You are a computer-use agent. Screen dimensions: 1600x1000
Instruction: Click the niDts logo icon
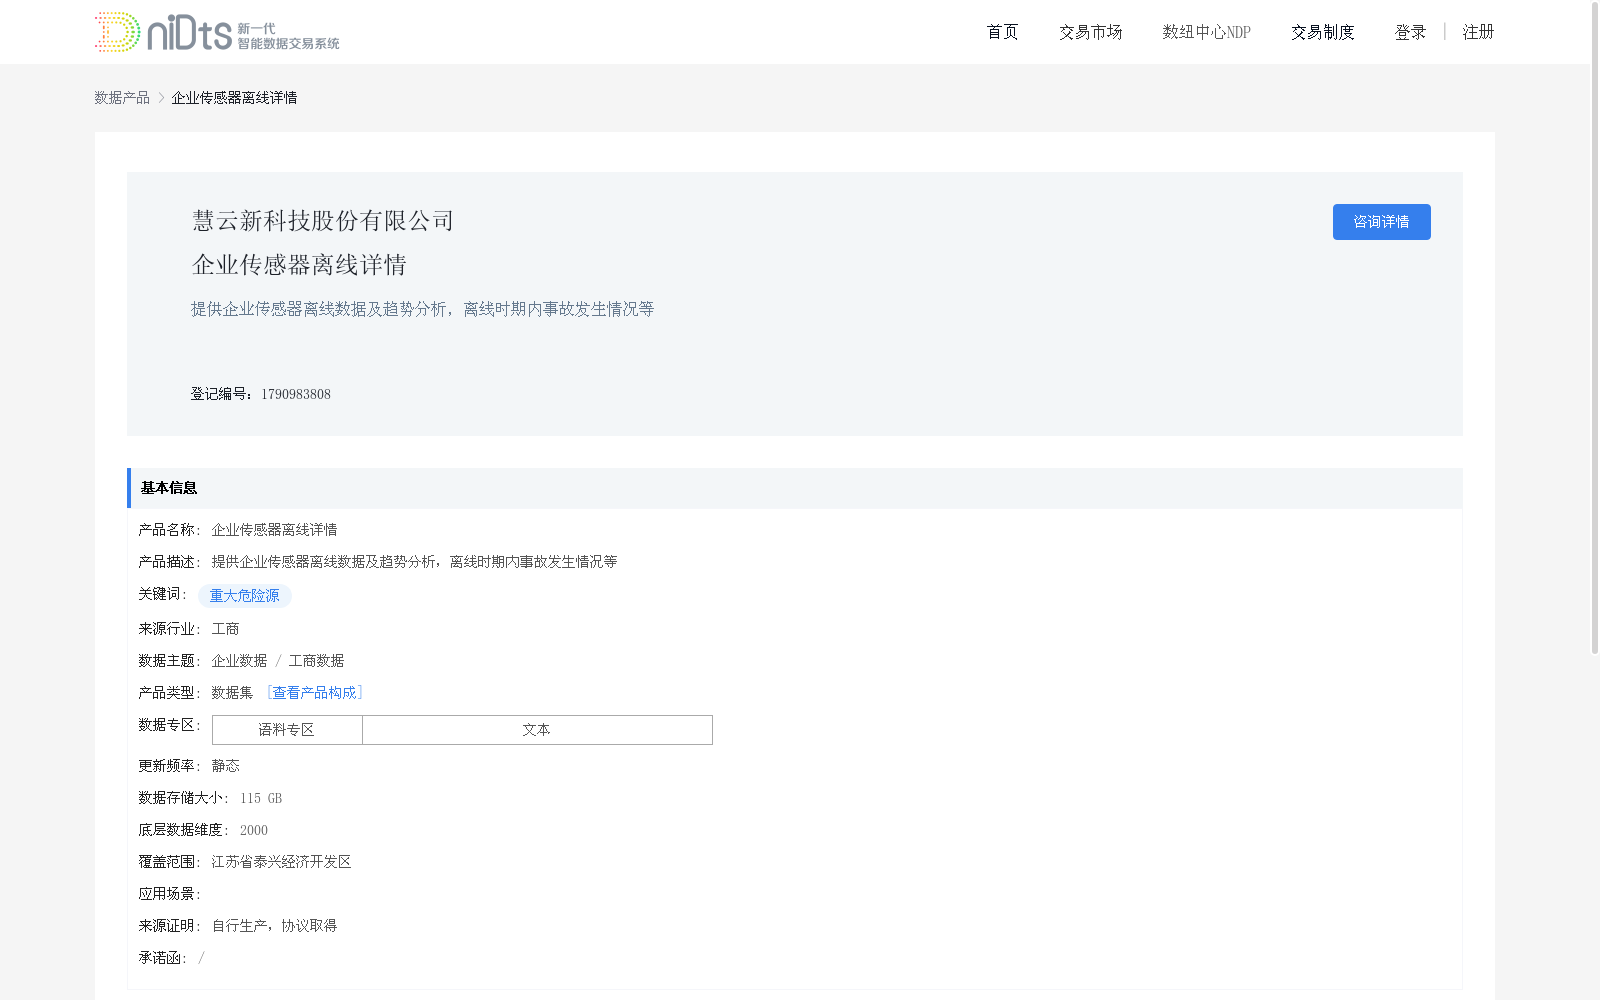(x=217, y=32)
